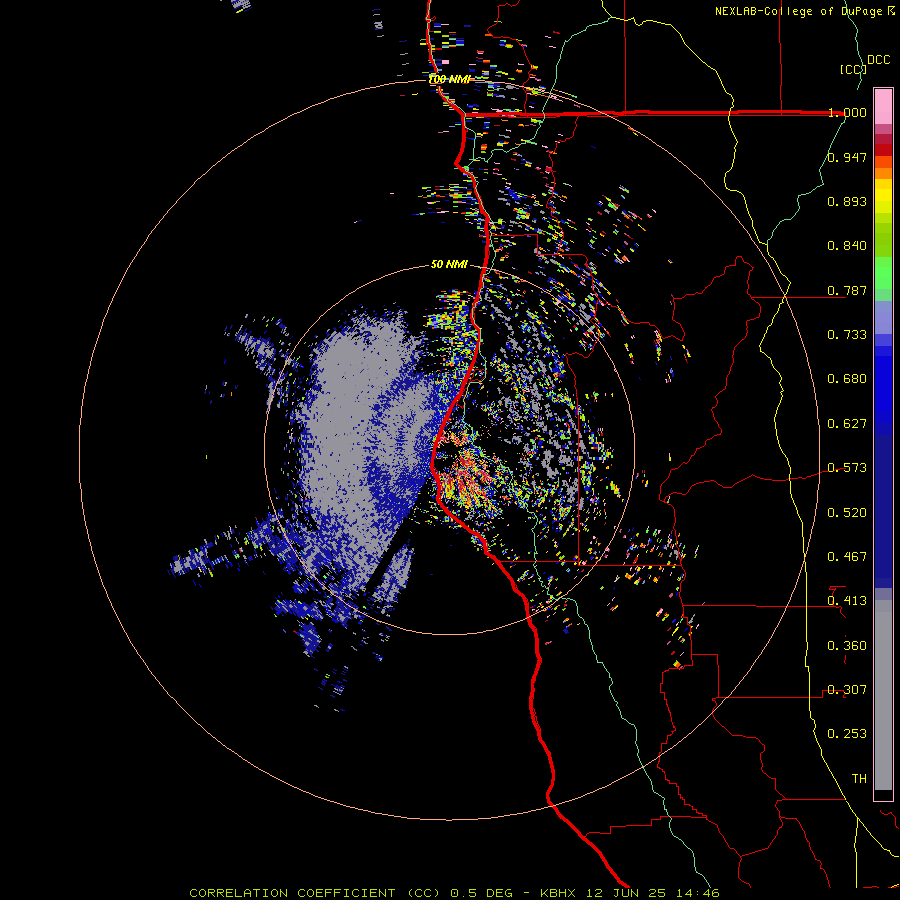The height and width of the screenshot is (900, 900).
Task: Click the 0.947 scale value
Action: coord(847,157)
